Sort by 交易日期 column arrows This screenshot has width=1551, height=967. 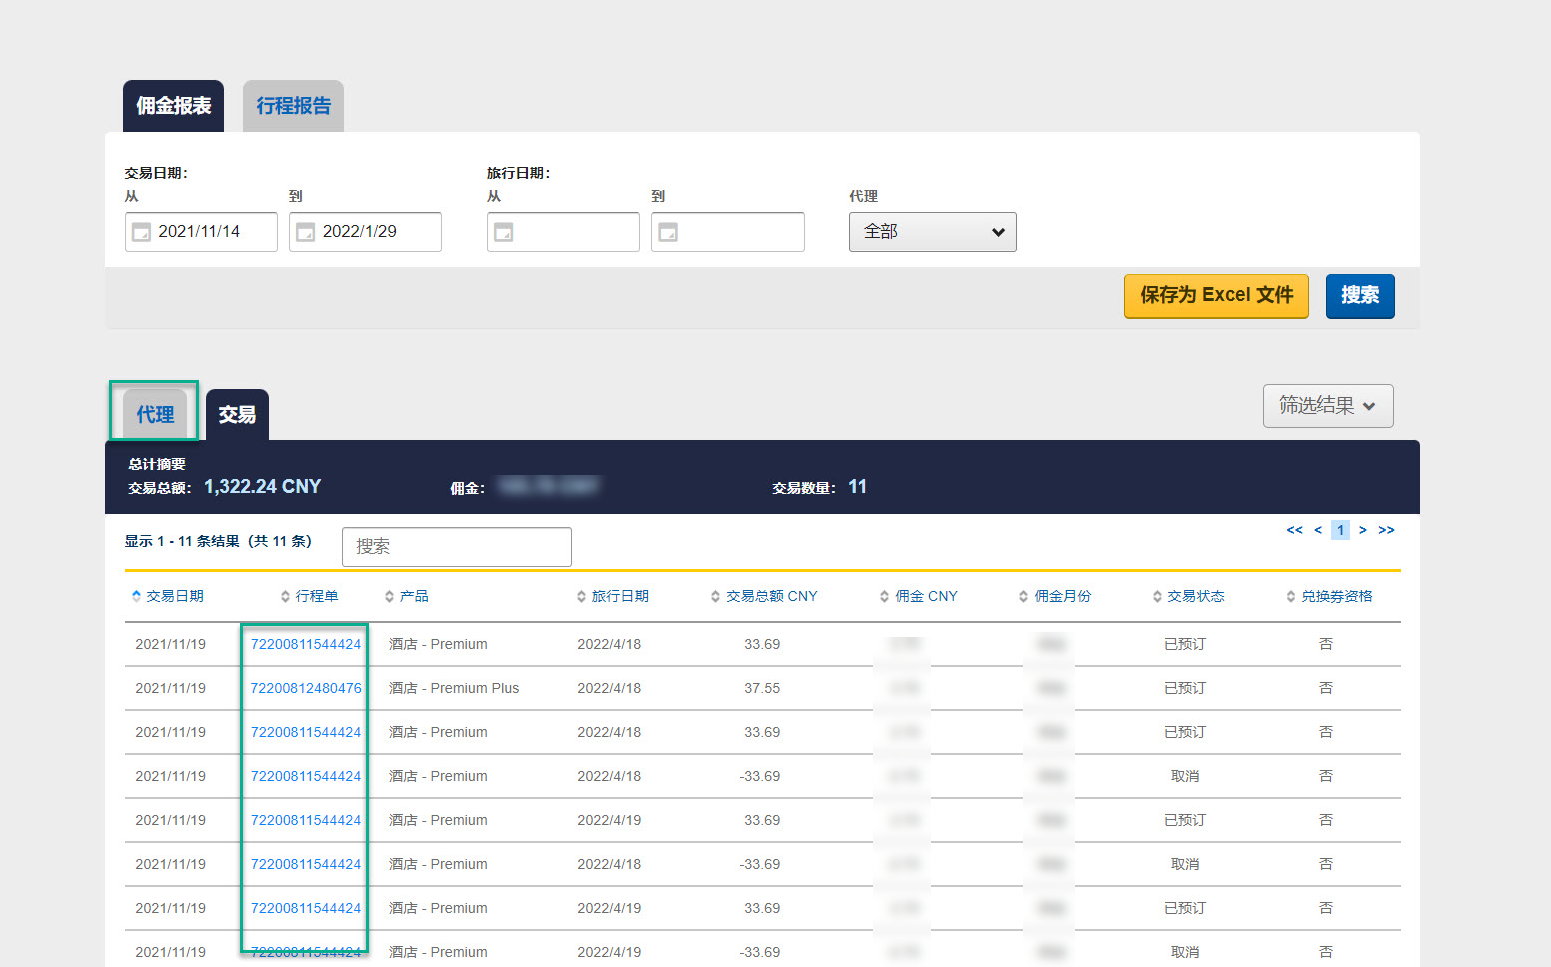tap(136, 596)
